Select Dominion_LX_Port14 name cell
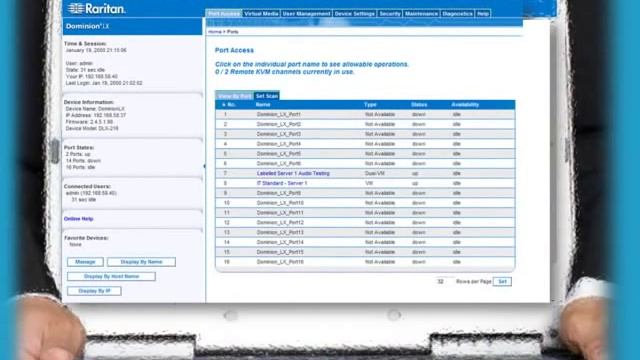Image resolution: width=640 pixels, height=360 pixels. click(280, 242)
